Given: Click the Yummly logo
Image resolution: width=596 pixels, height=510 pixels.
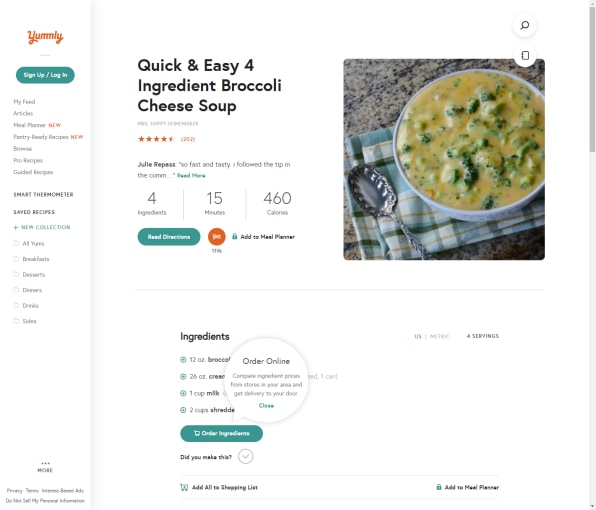Looking at the screenshot, I should [x=45, y=37].
